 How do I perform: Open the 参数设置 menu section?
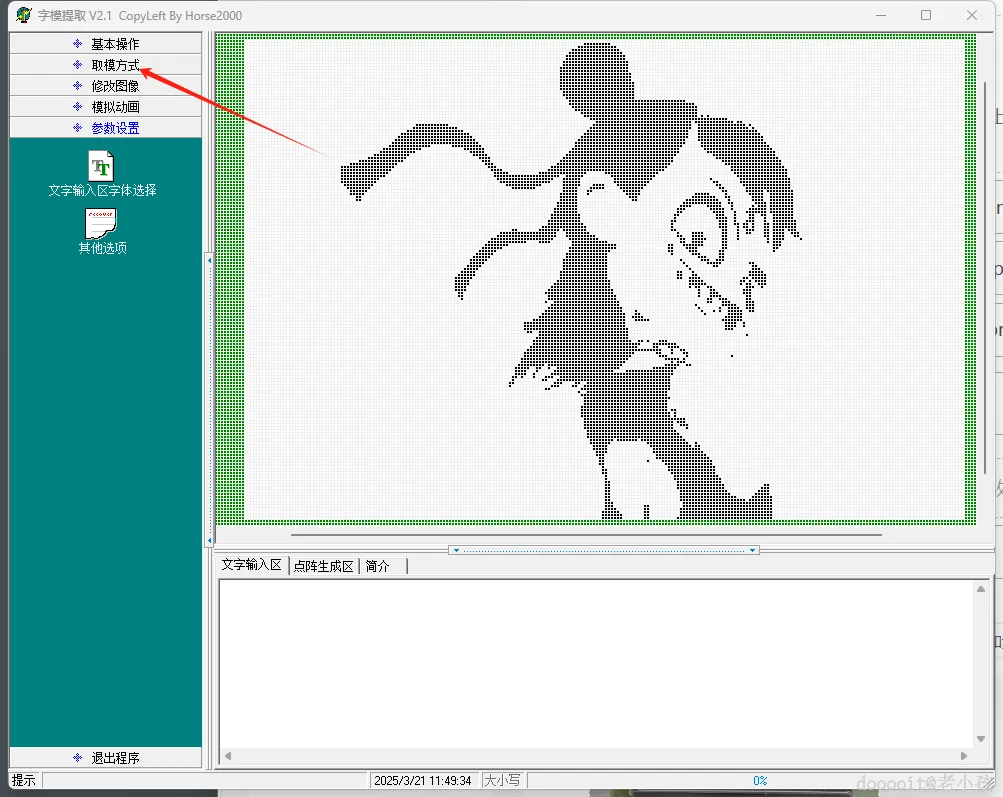pyautogui.click(x=106, y=127)
